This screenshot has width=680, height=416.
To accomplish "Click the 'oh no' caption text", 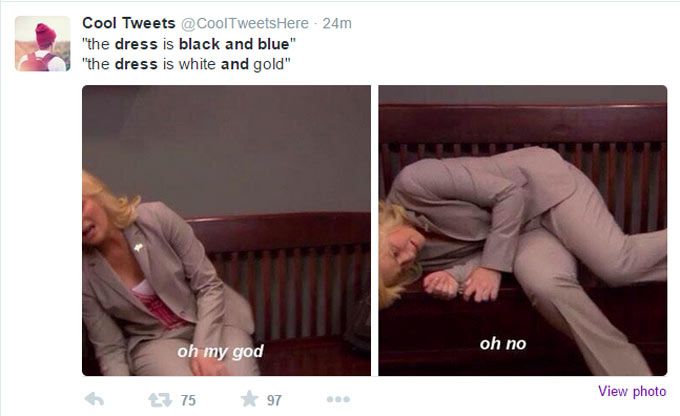I will pos(503,344).
